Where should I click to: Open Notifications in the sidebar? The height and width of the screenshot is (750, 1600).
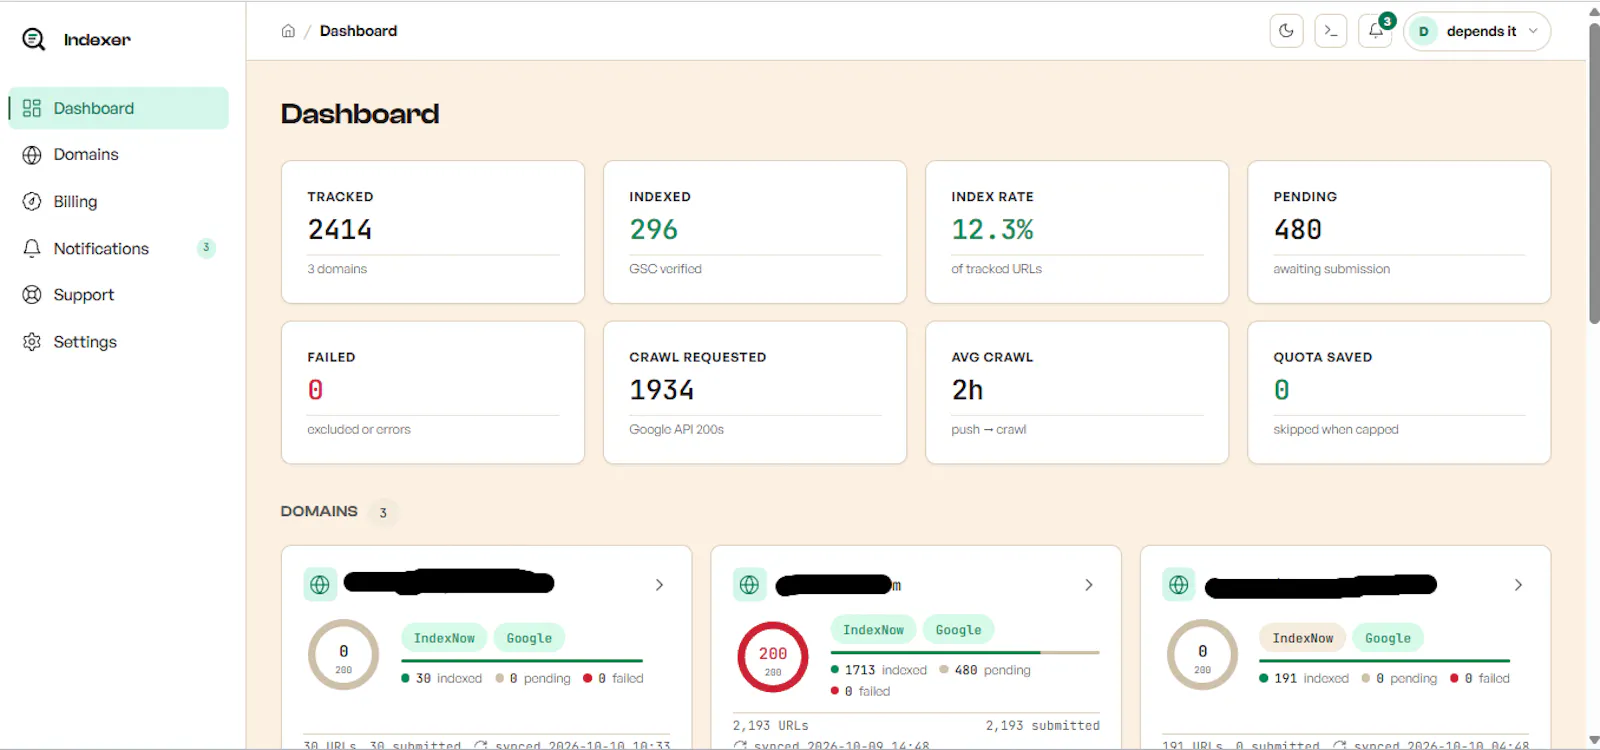point(119,248)
